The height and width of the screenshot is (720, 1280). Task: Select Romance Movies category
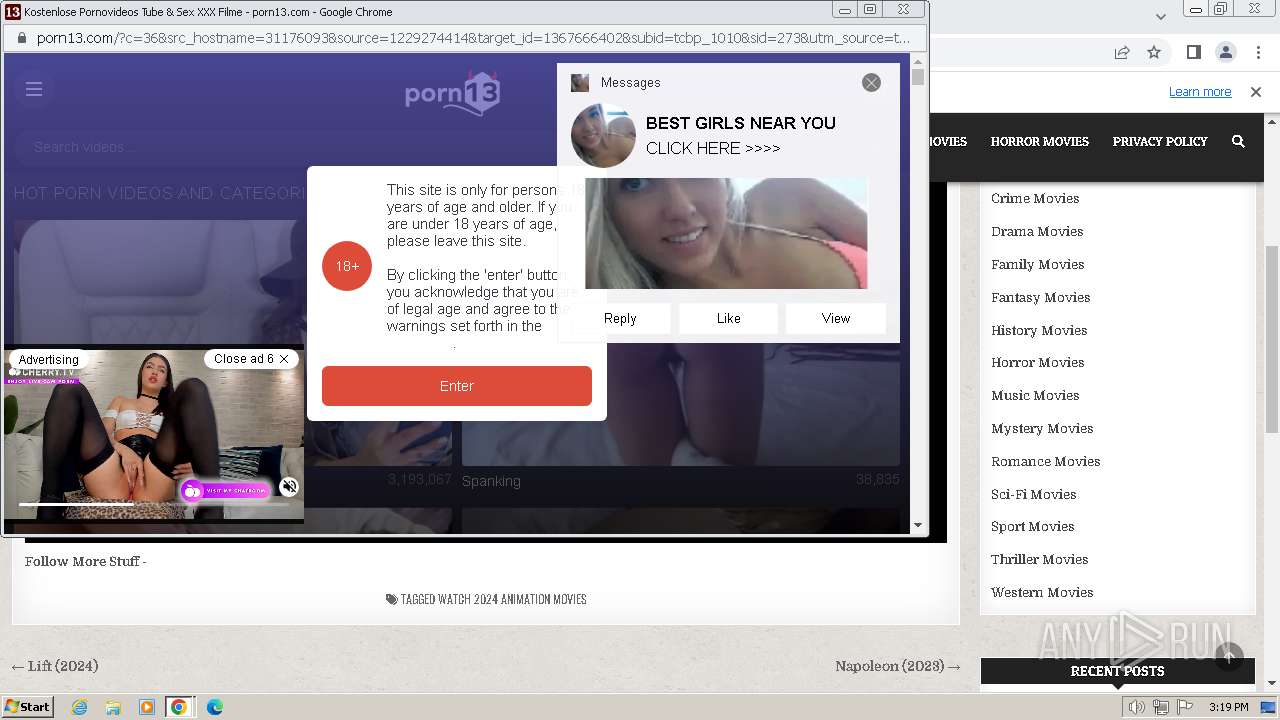[x=1046, y=461]
